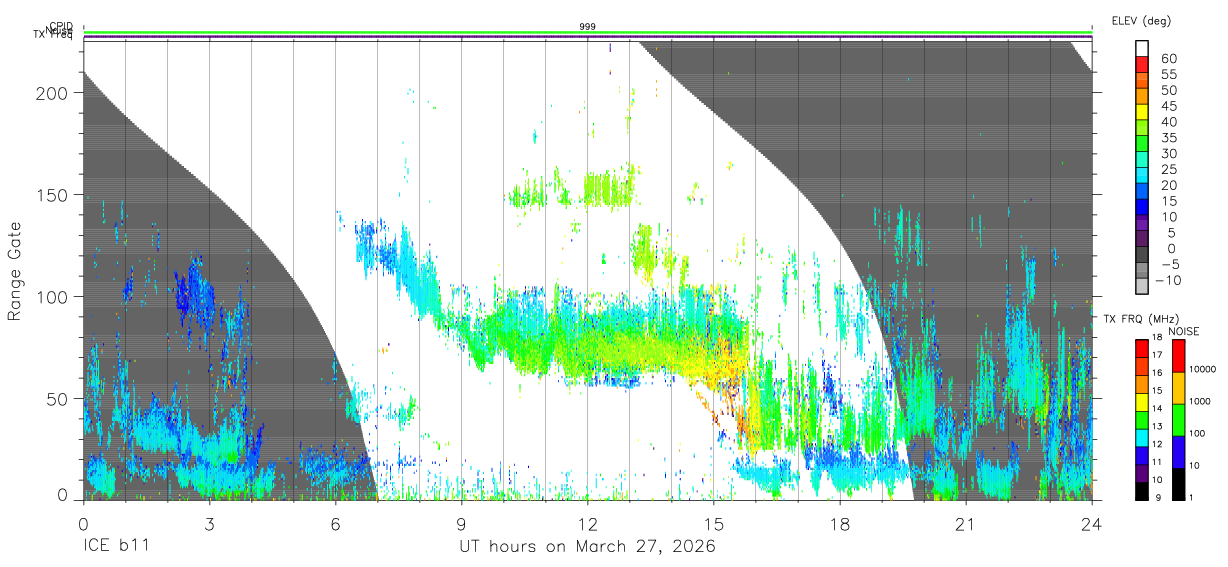Screen dimensions: 1228x567
Task: Click the x-axis hour tick '21'
Action: click(966, 524)
